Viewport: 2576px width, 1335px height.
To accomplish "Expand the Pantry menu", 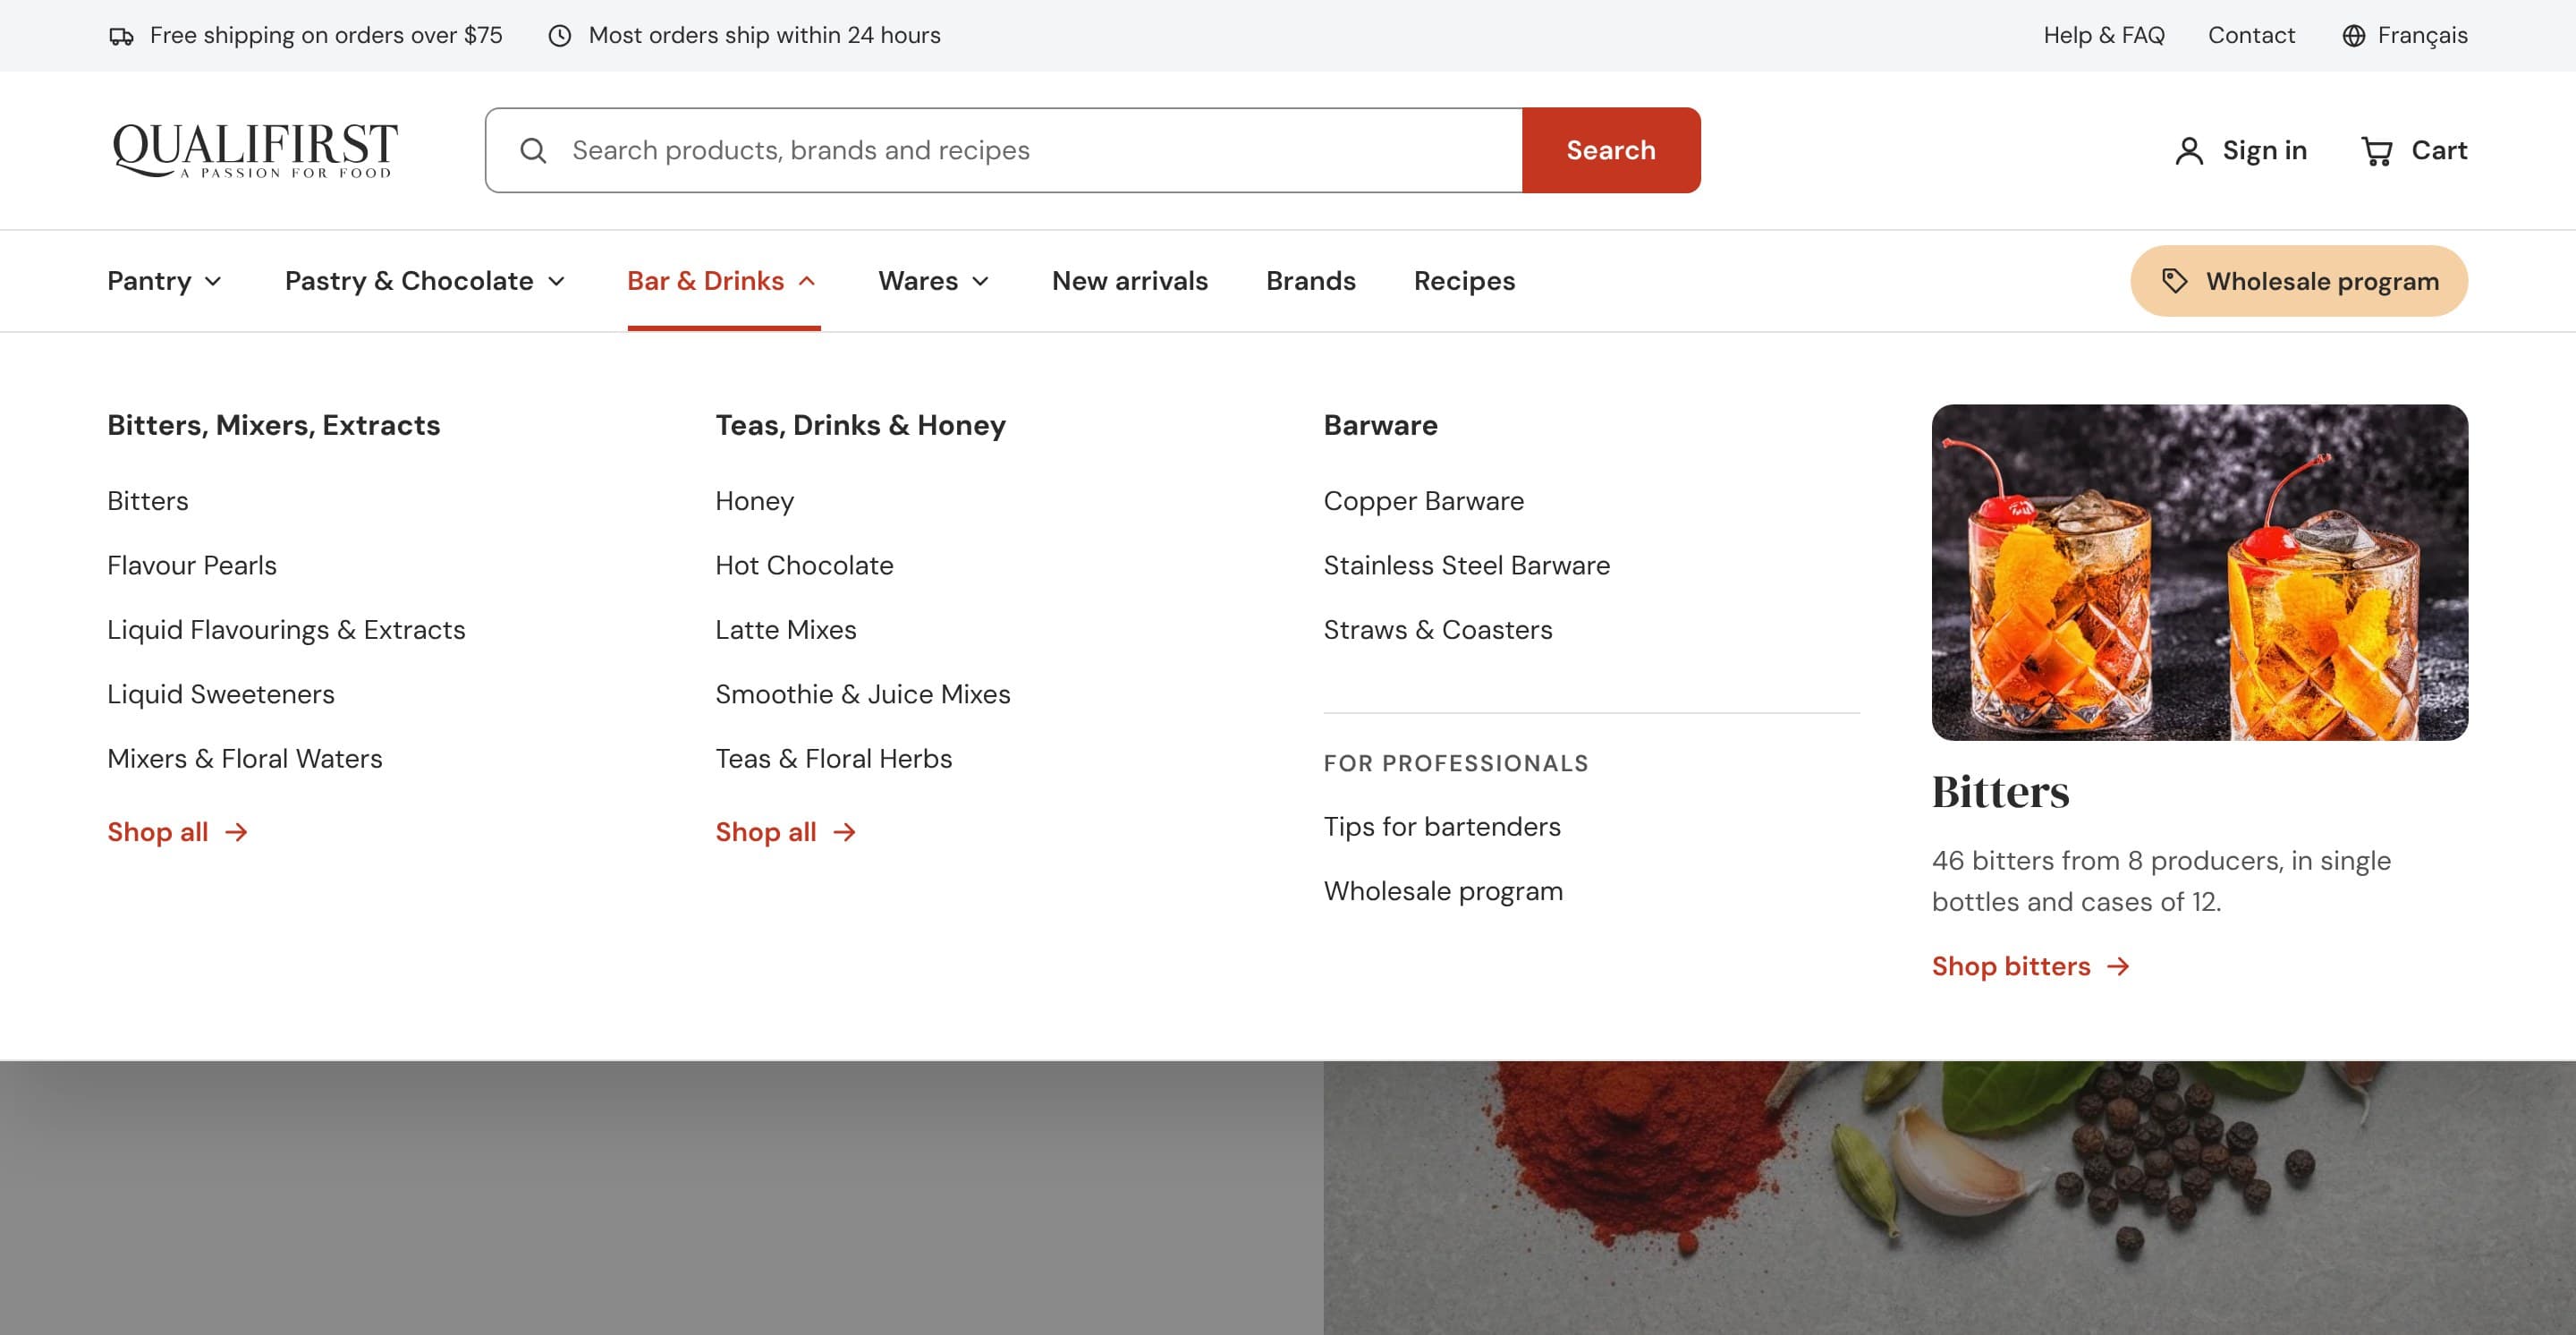I will pos(164,281).
